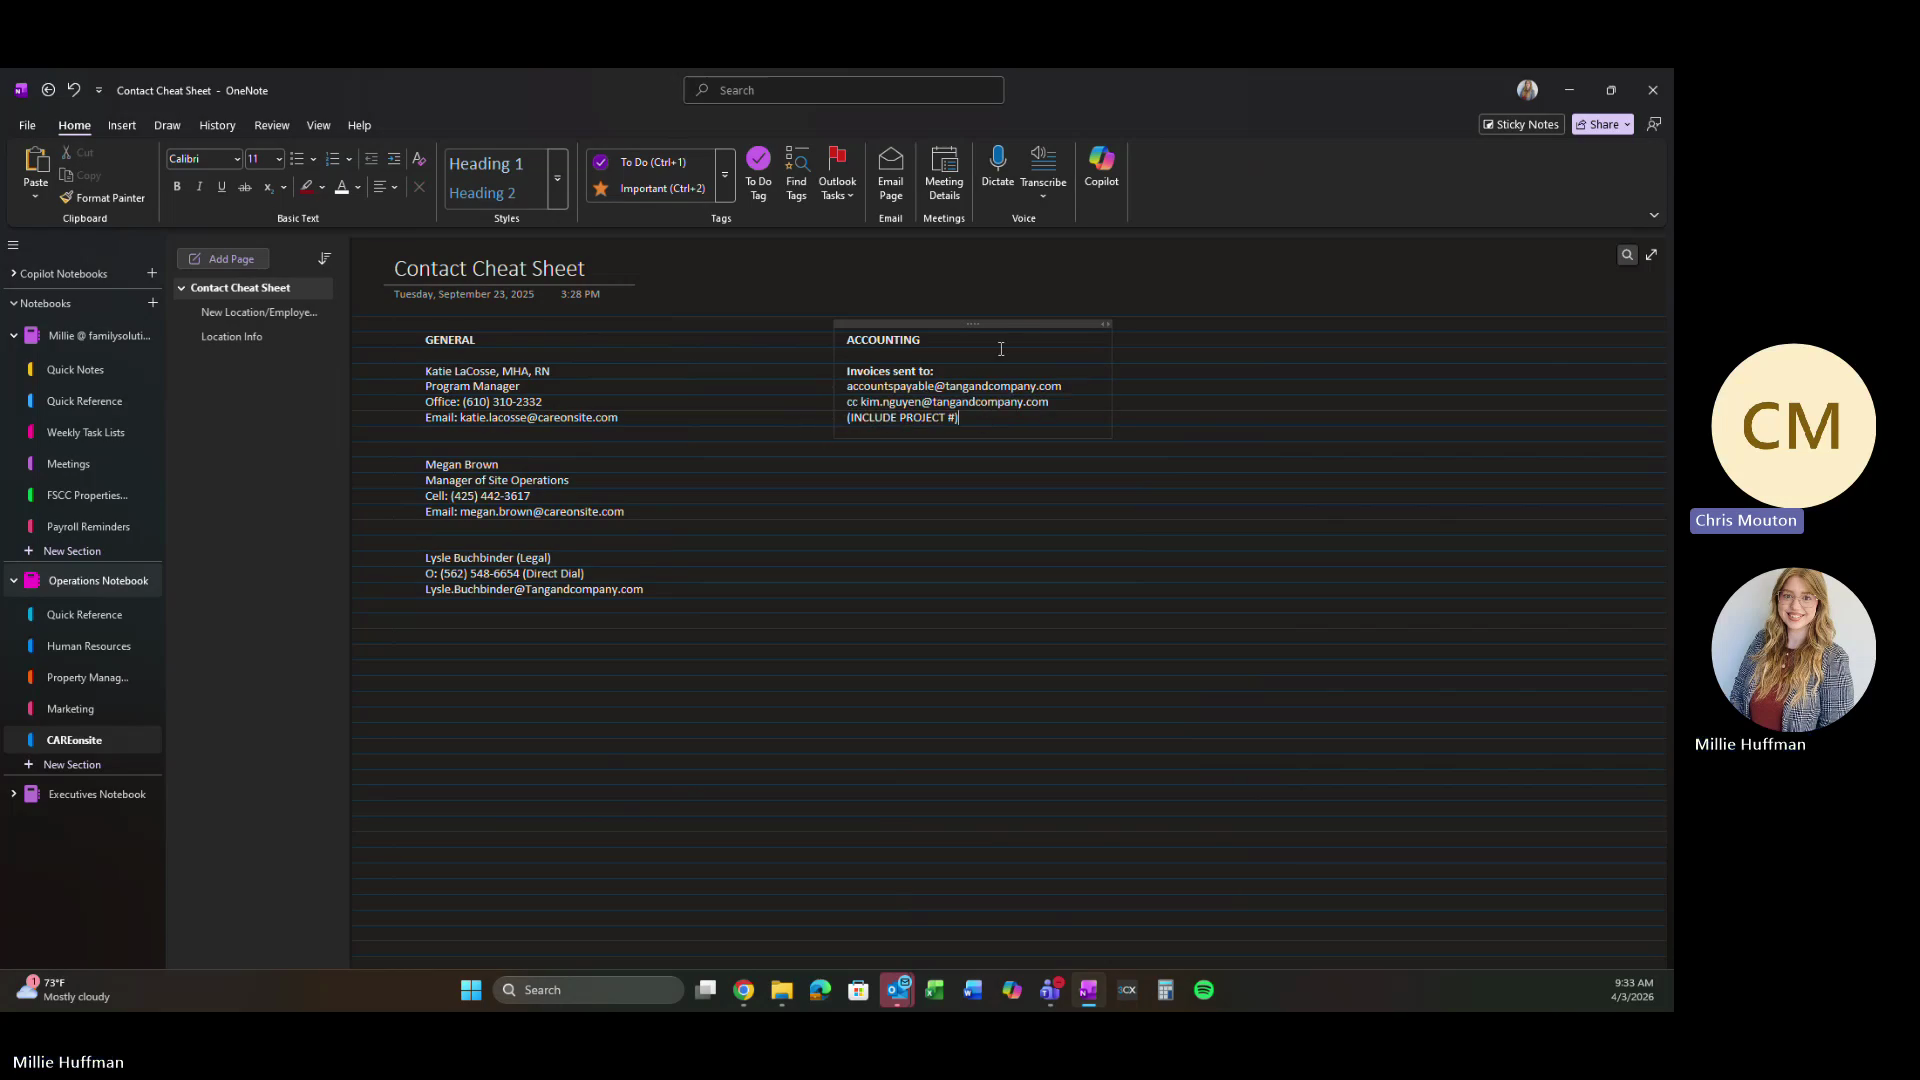Click the Undo arrow in title bar

[73, 90]
